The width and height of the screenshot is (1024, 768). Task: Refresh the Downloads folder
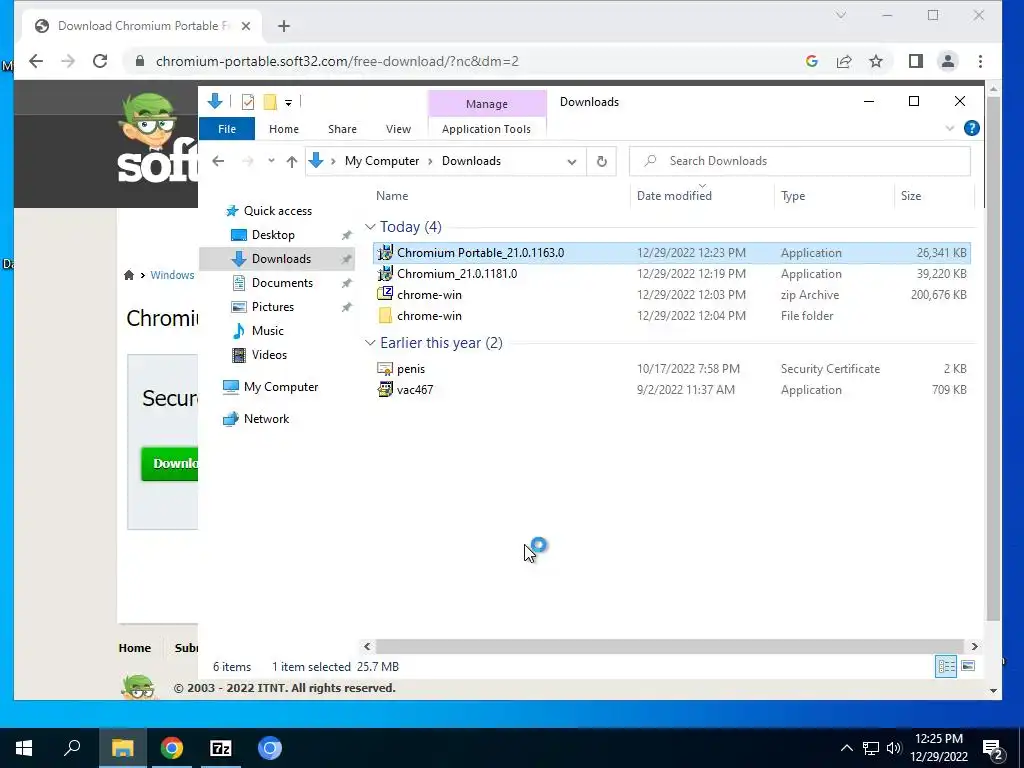(601, 161)
